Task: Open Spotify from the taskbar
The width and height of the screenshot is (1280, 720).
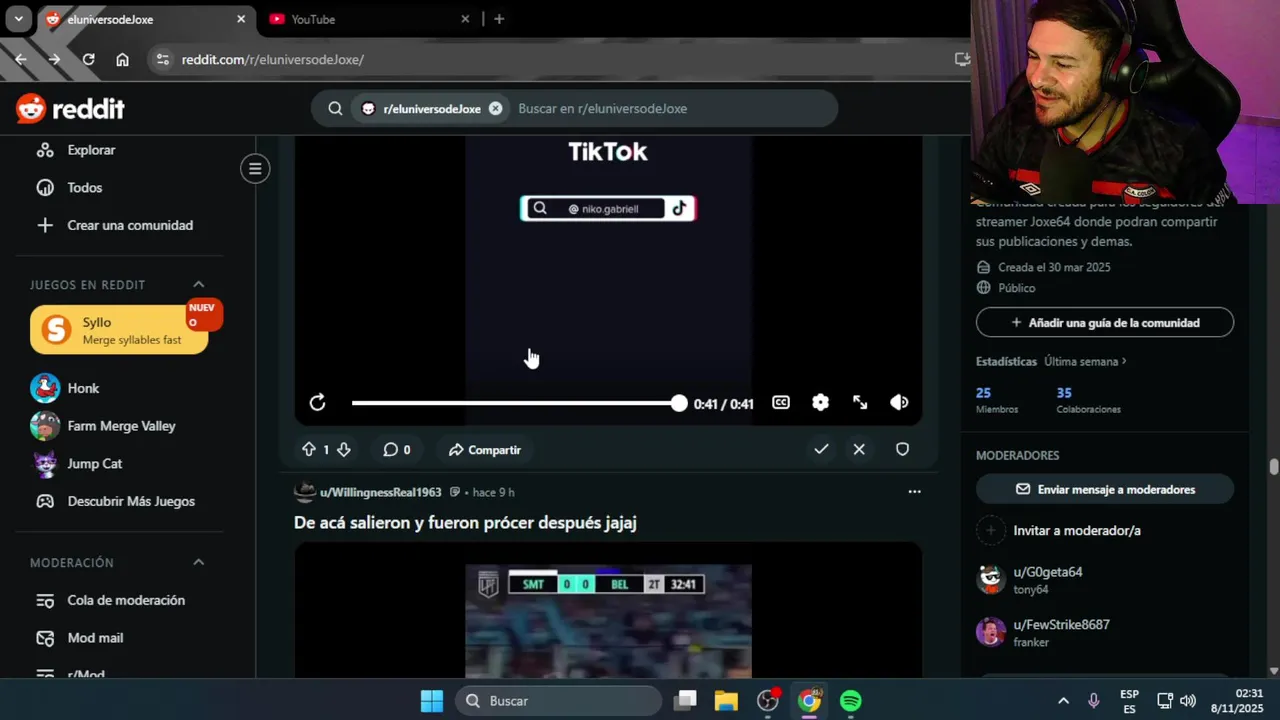Action: coord(851,701)
